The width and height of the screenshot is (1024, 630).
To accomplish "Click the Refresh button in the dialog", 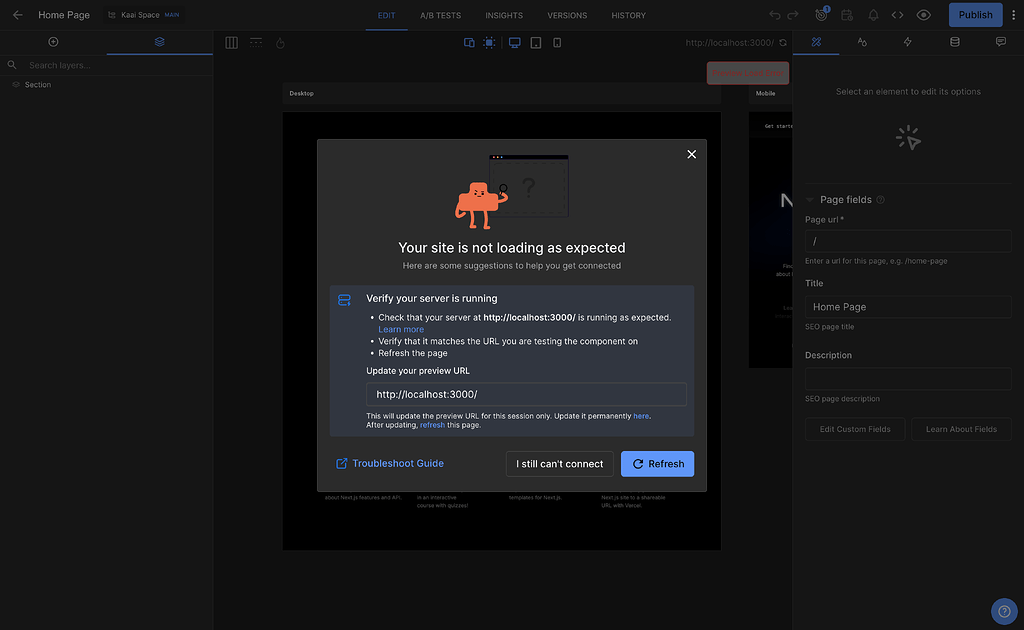I will tap(657, 463).
